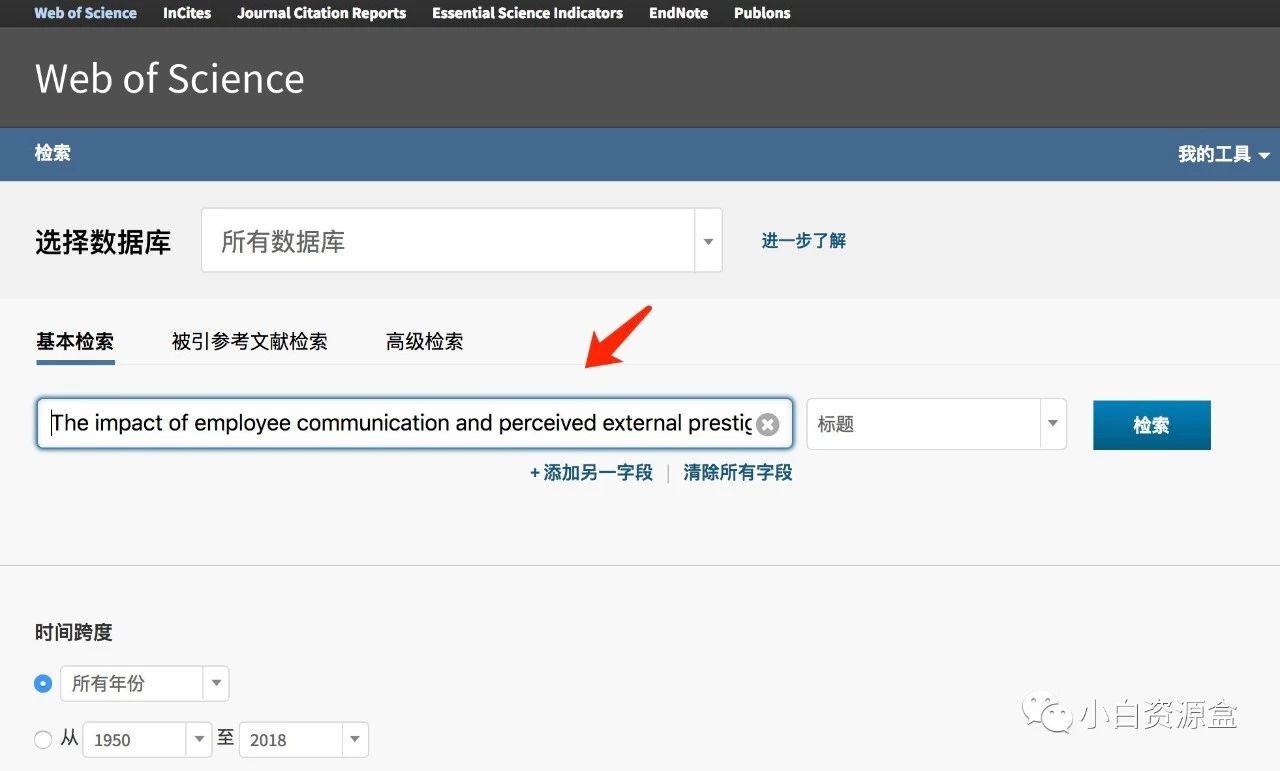Click the database selector dropdown arrow
The image size is (1280, 771).
(x=708, y=241)
